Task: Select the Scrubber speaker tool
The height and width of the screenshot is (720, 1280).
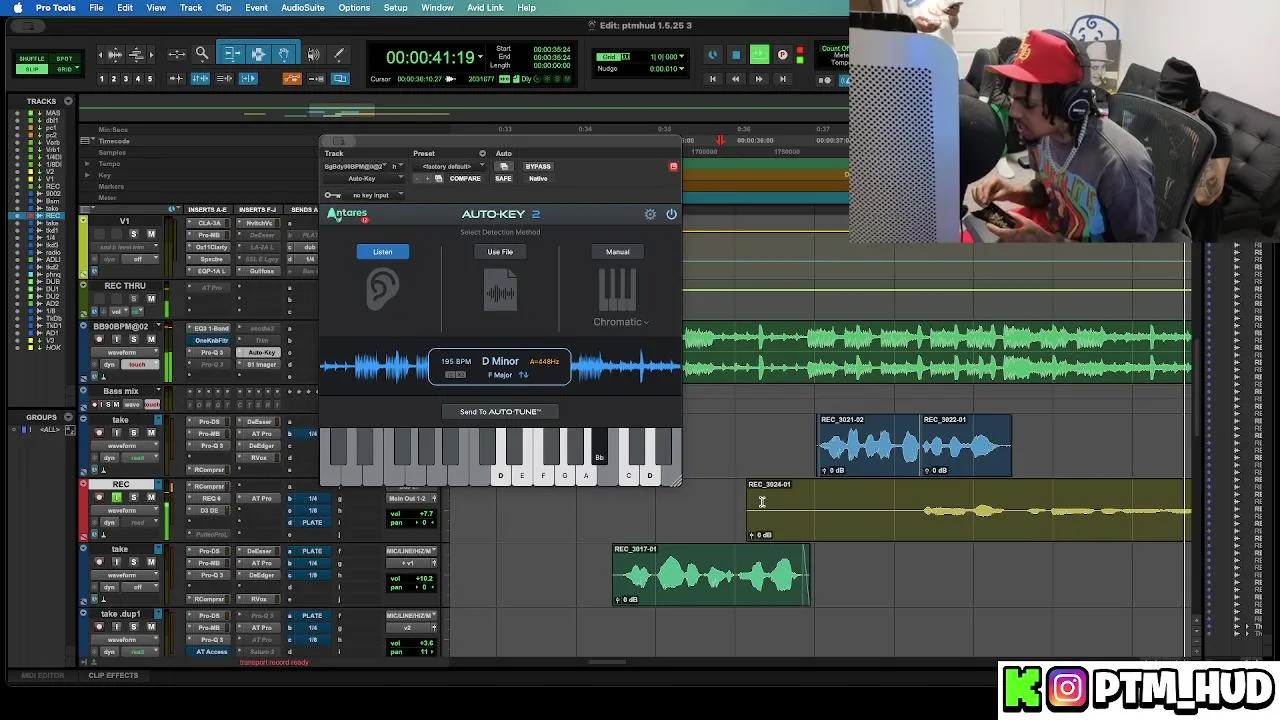Action: [313, 54]
